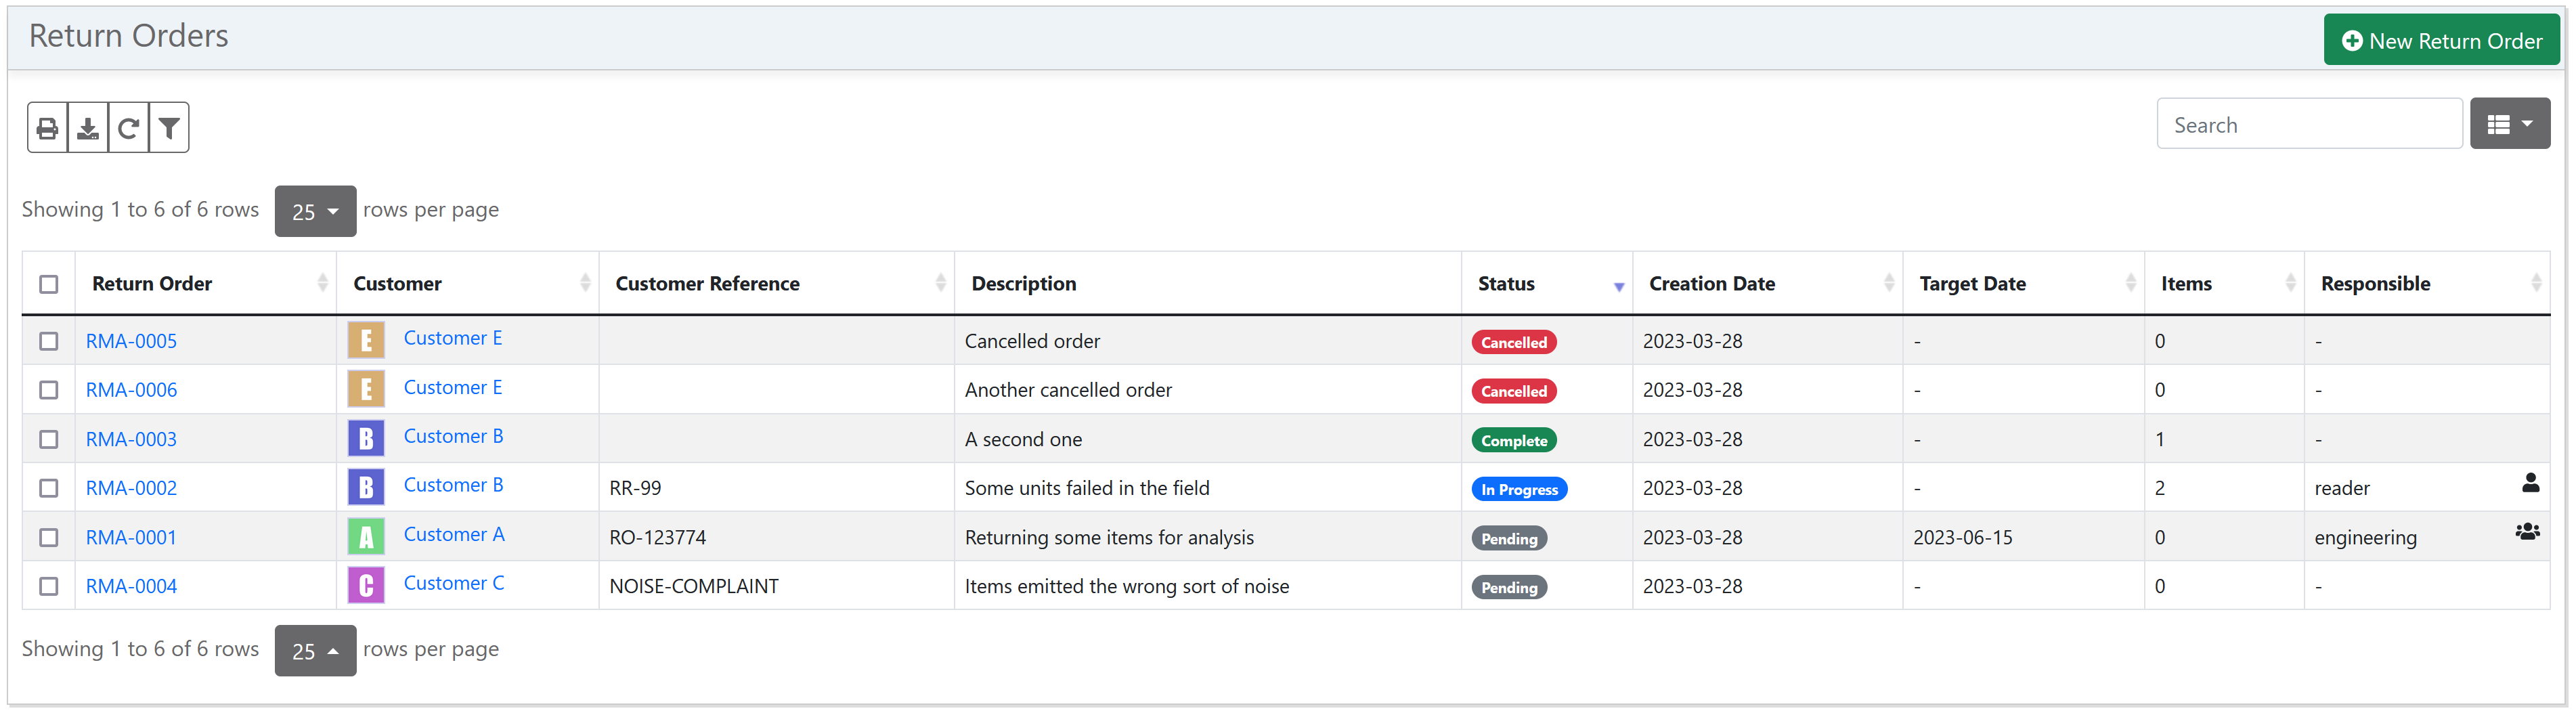Viewport: 2576px width, 715px height.
Task: Check the box for RMA-0005
Action: 49,342
